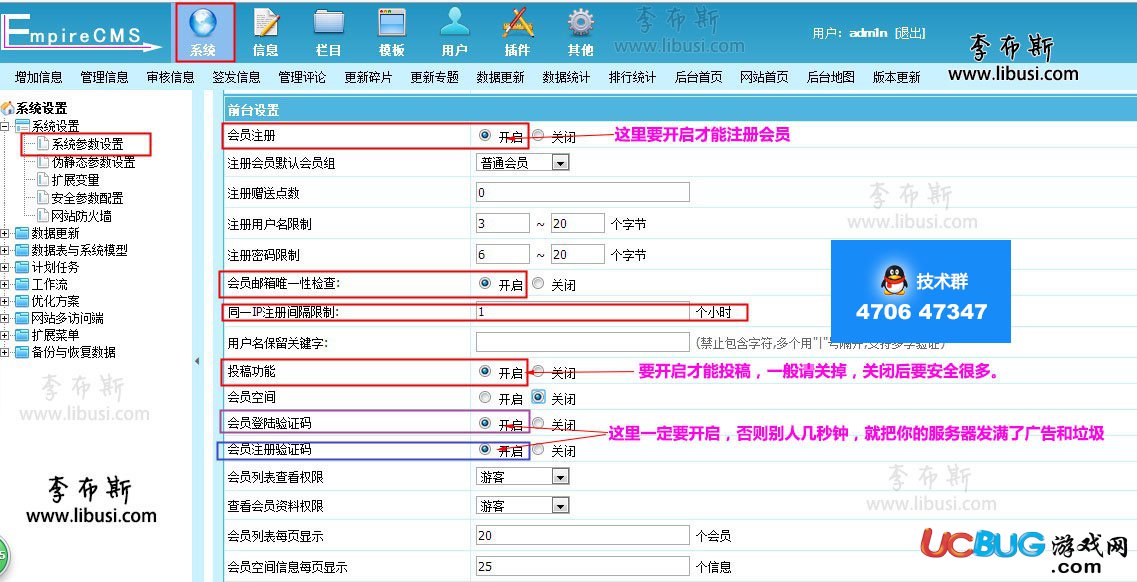1137x582 pixels.
Task: Click the 同一IP注册间隔限制 input field
Action: click(582, 312)
